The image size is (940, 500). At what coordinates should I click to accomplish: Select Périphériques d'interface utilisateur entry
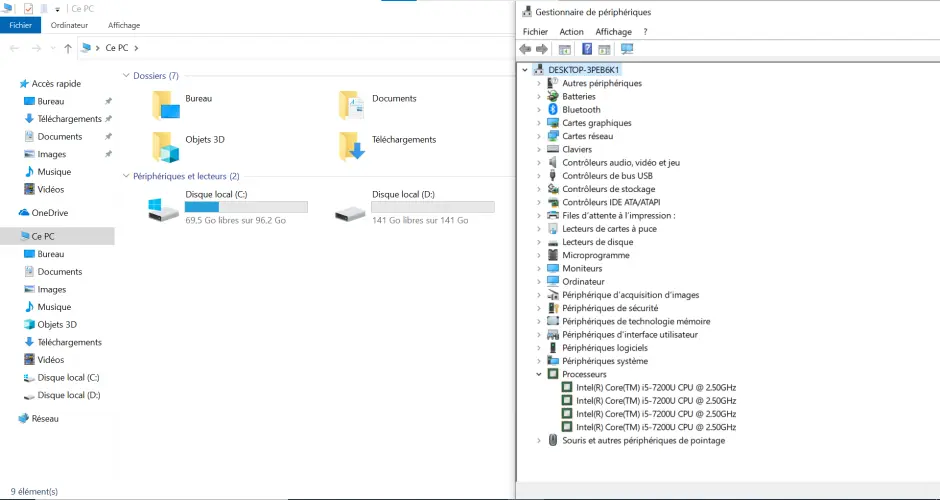(630, 335)
